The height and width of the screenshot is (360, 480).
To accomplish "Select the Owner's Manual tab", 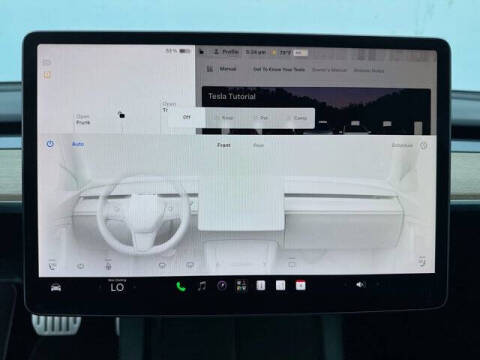I will [329, 70].
